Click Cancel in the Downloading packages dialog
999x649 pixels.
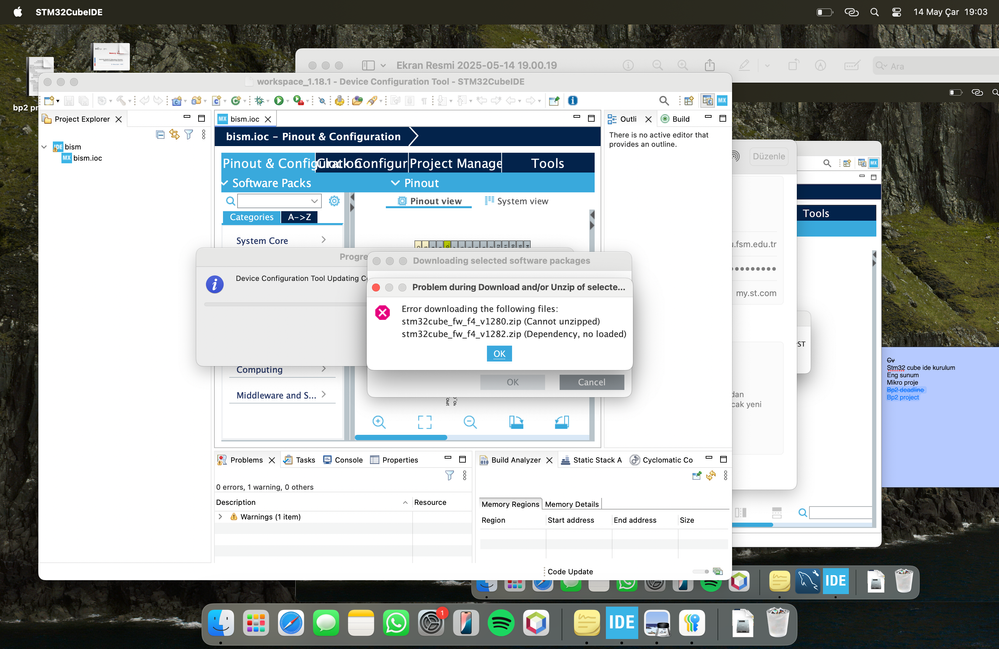[591, 382]
